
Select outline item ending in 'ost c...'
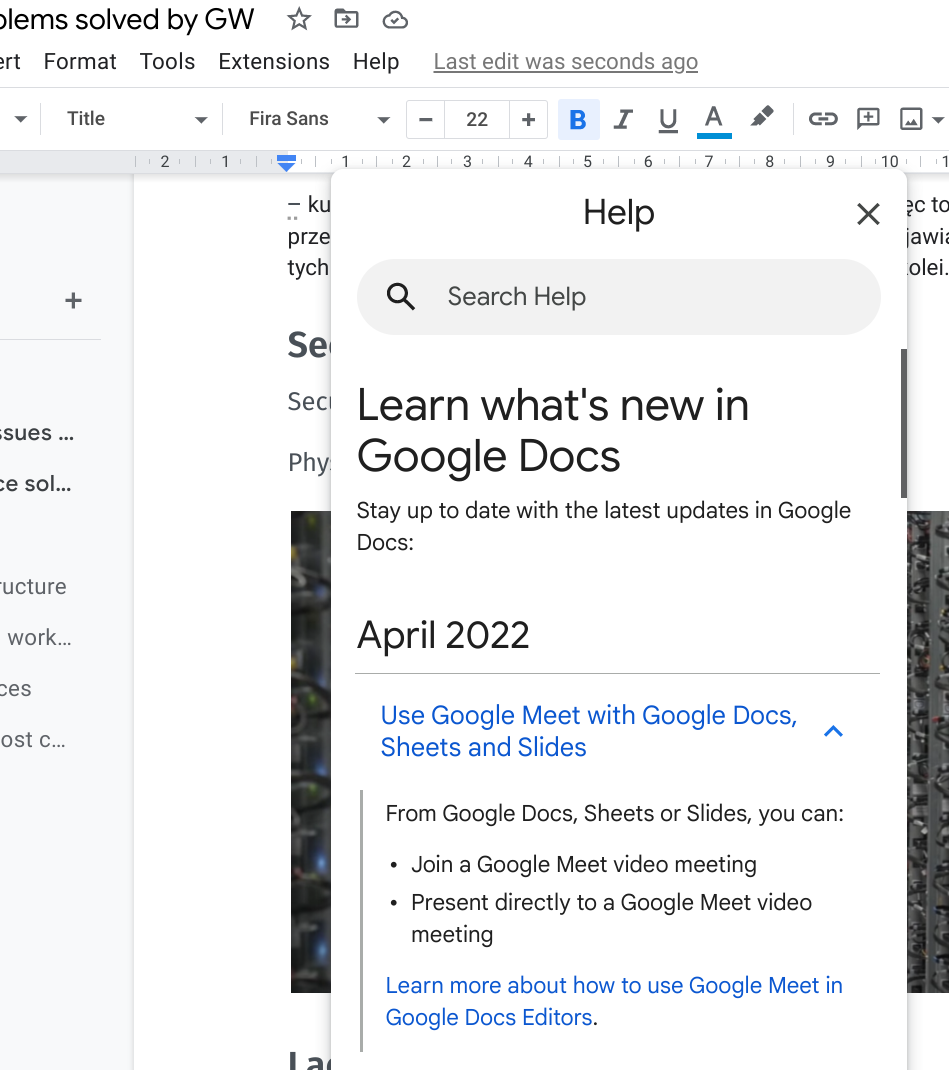pos(33,740)
